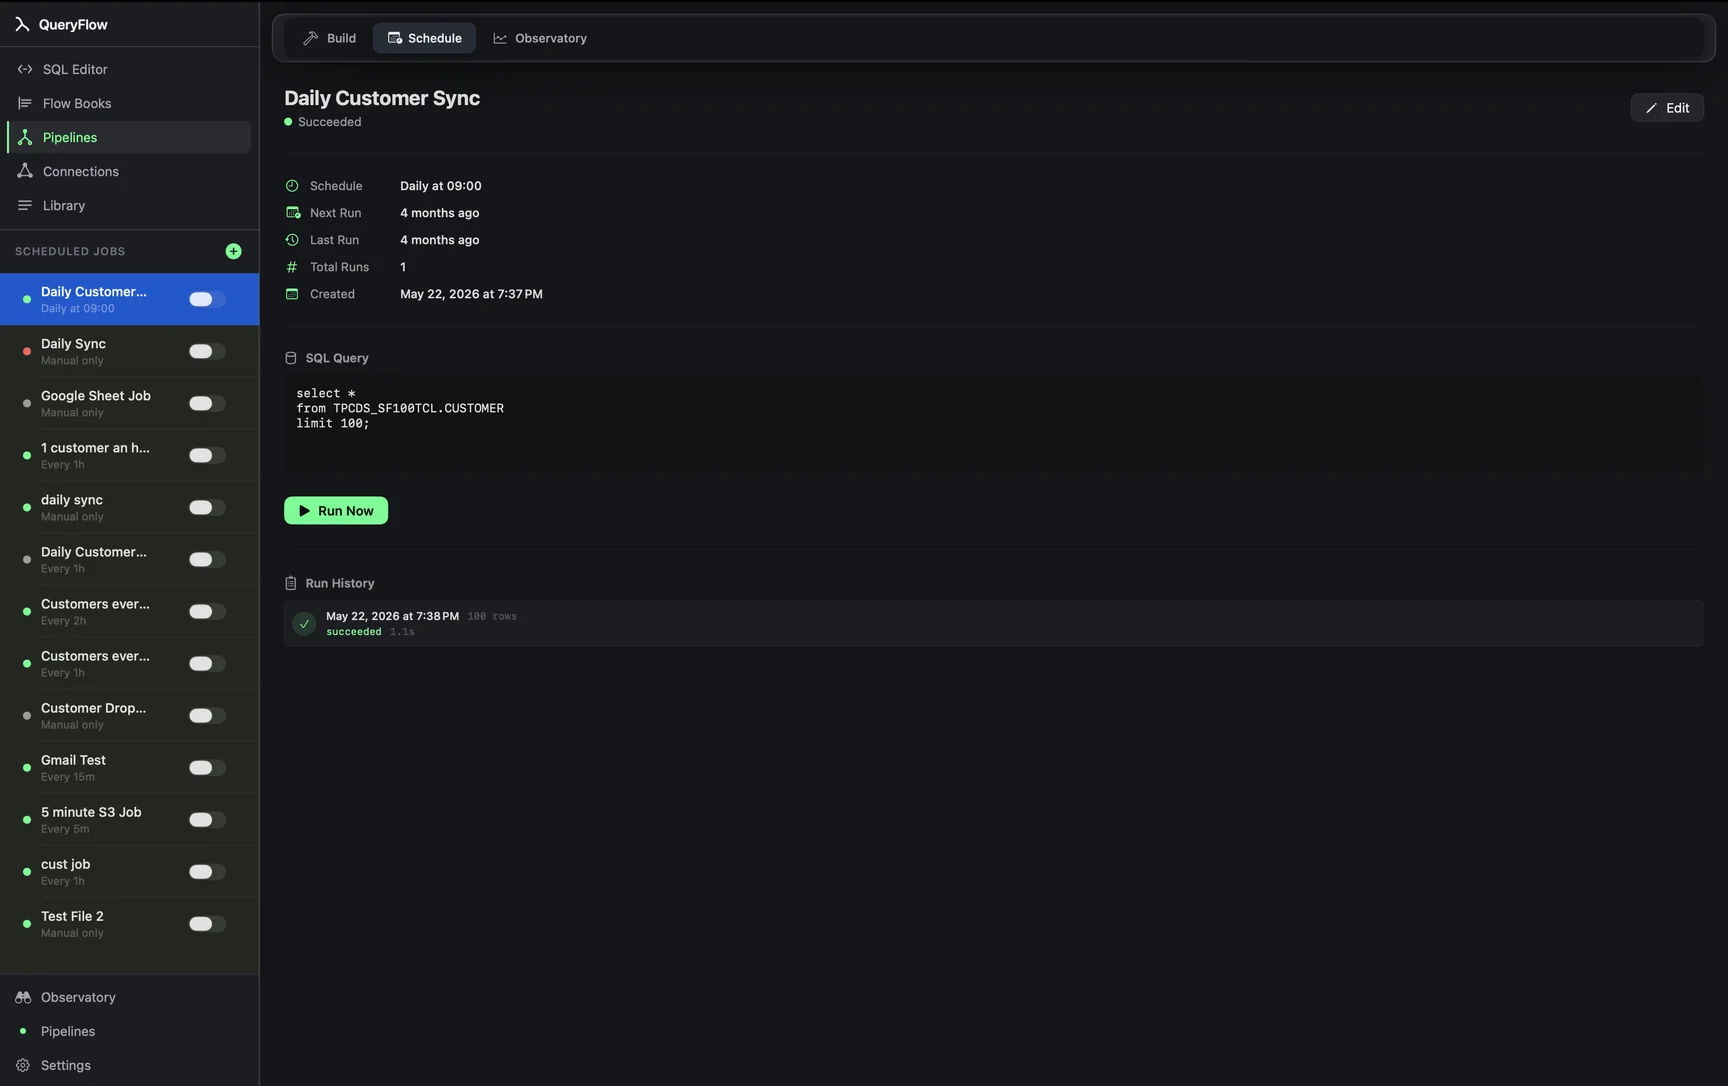
Task: Click the Last Run history icon
Action: pos(292,240)
